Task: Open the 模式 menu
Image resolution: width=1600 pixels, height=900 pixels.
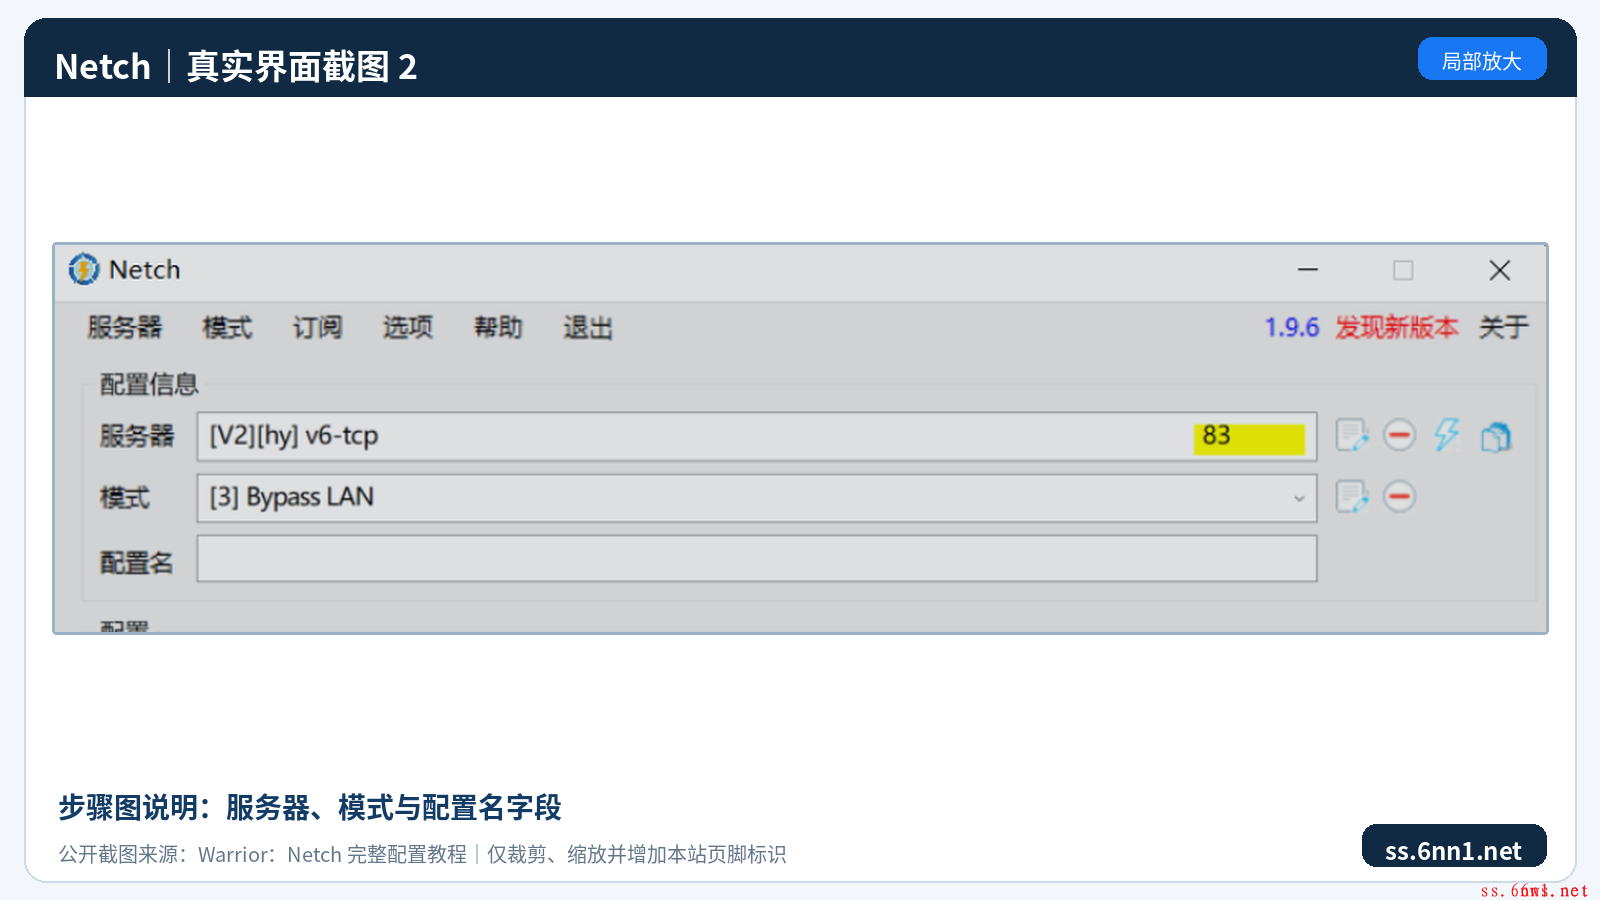Action: (x=227, y=327)
